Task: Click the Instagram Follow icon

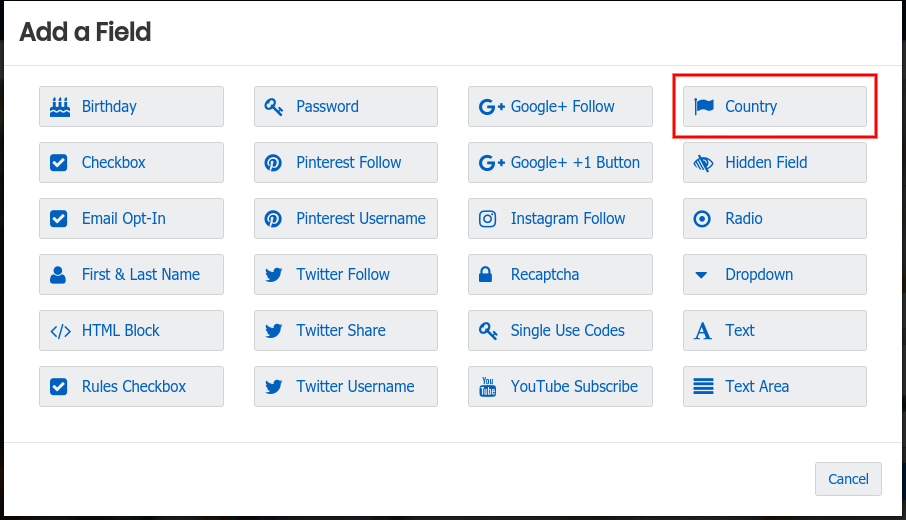Action: pyautogui.click(x=488, y=218)
